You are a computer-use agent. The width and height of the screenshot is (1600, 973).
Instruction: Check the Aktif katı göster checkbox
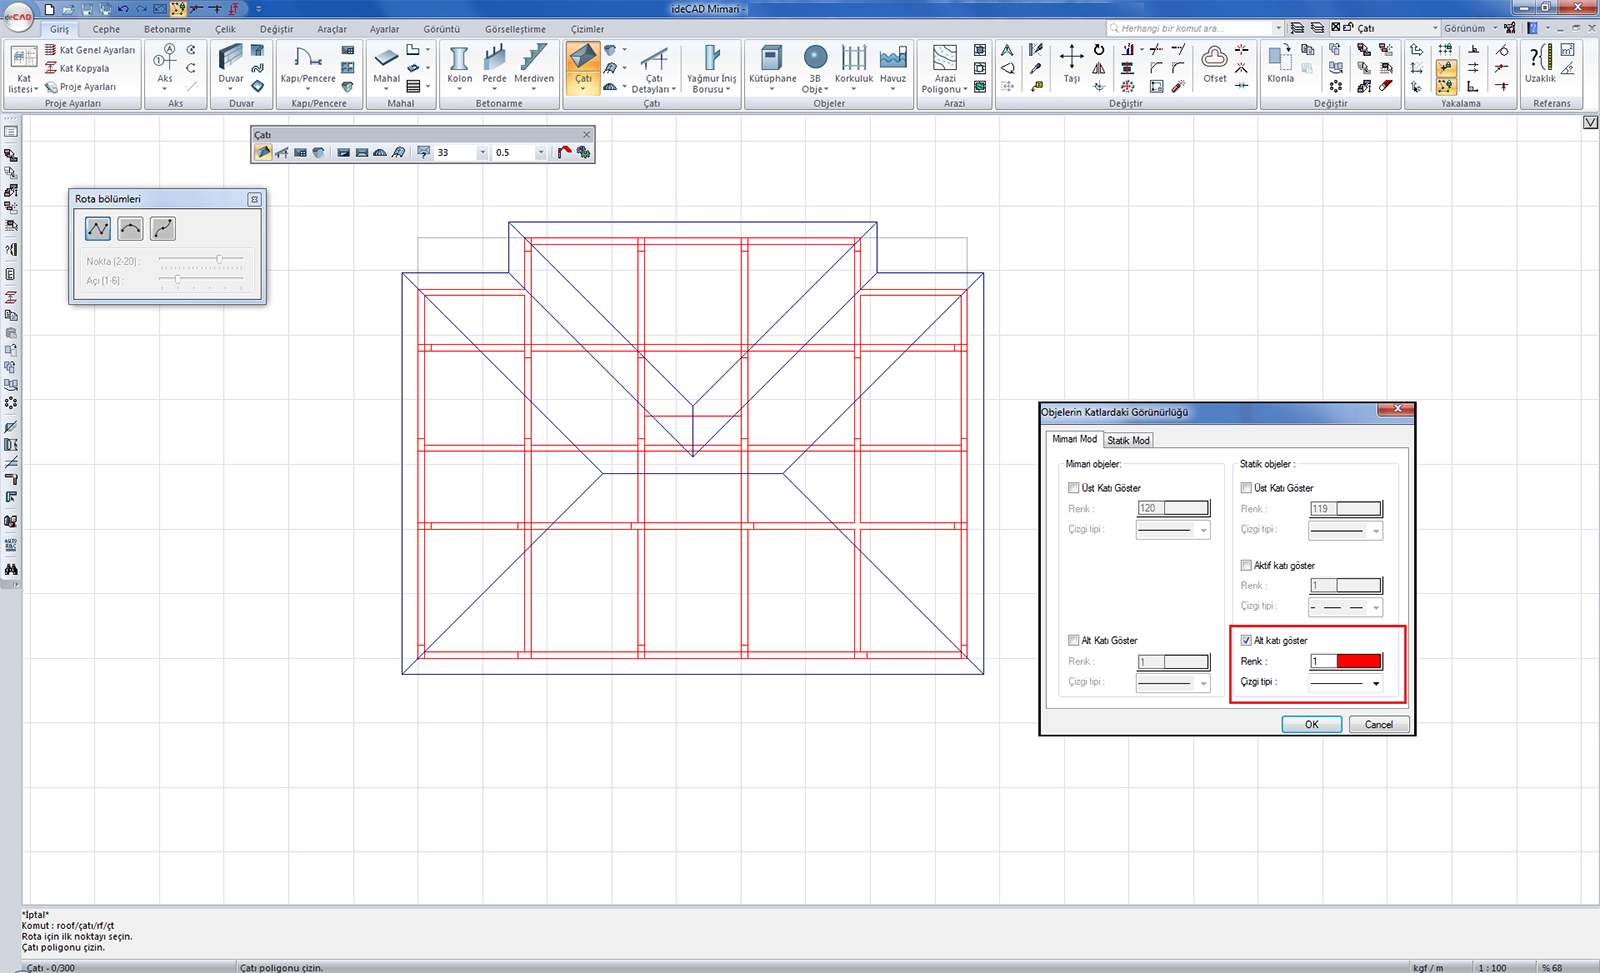(1246, 565)
